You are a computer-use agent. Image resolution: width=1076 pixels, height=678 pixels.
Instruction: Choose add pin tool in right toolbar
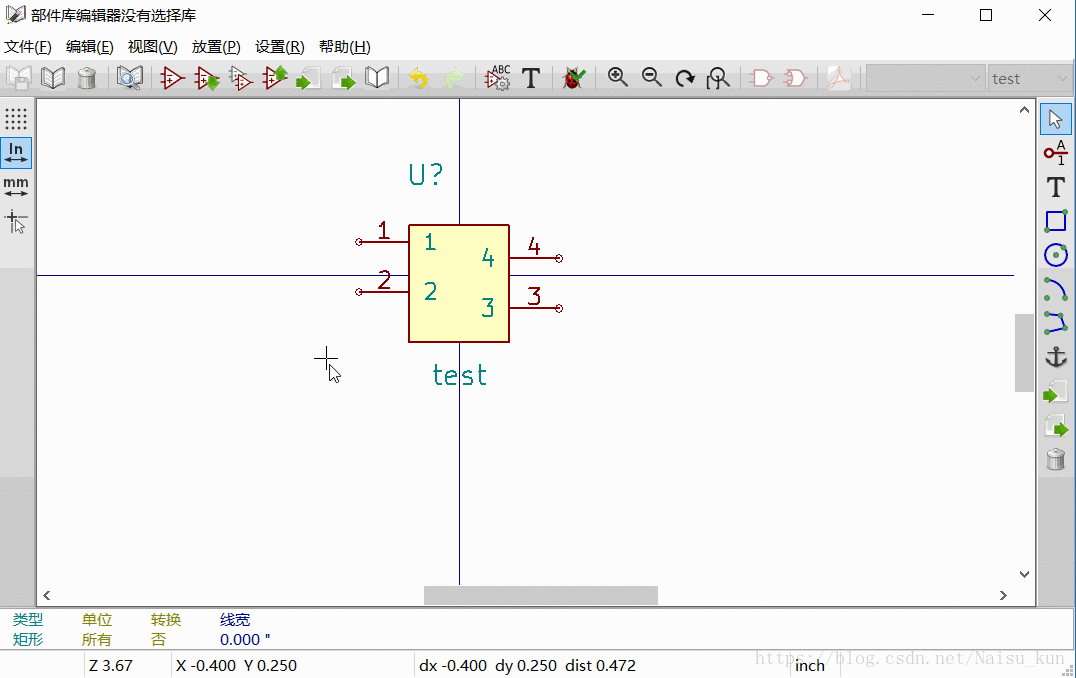click(1055, 152)
